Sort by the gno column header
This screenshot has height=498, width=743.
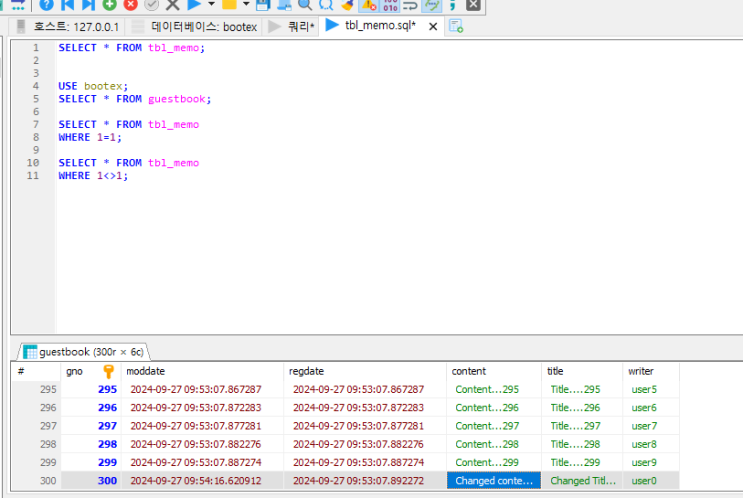click(x=74, y=371)
